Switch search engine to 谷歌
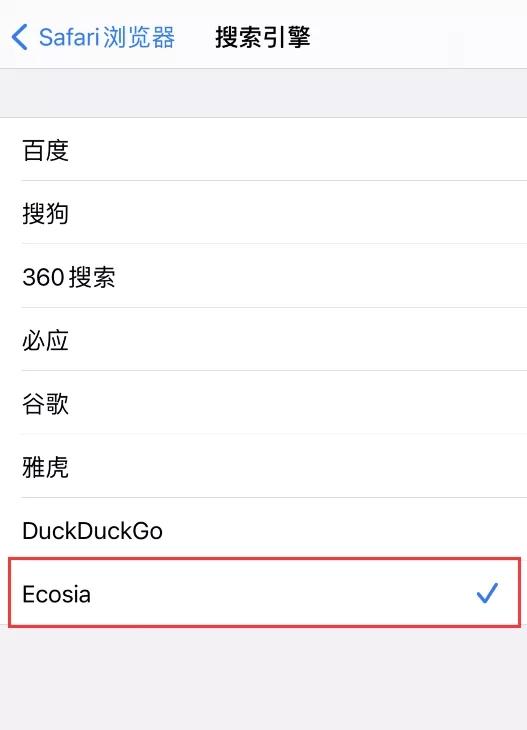Image resolution: width=527 pixels, height=730 pixels. (264, 403)
